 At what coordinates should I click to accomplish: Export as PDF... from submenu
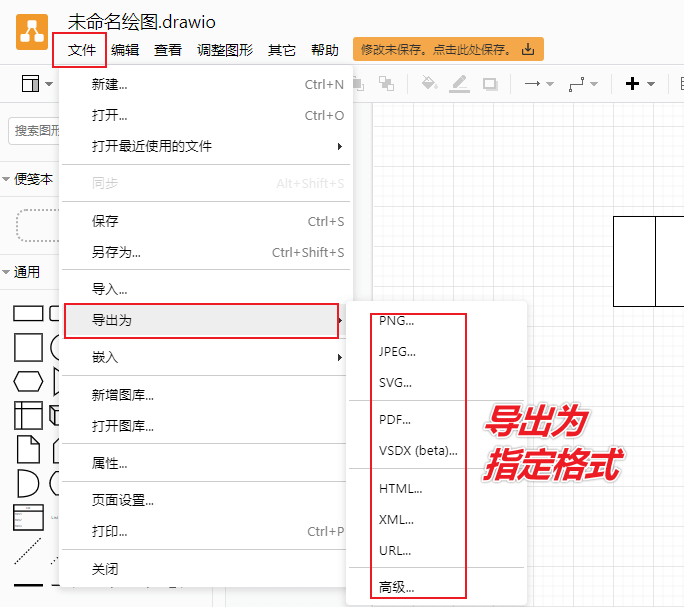click(436, 420)
